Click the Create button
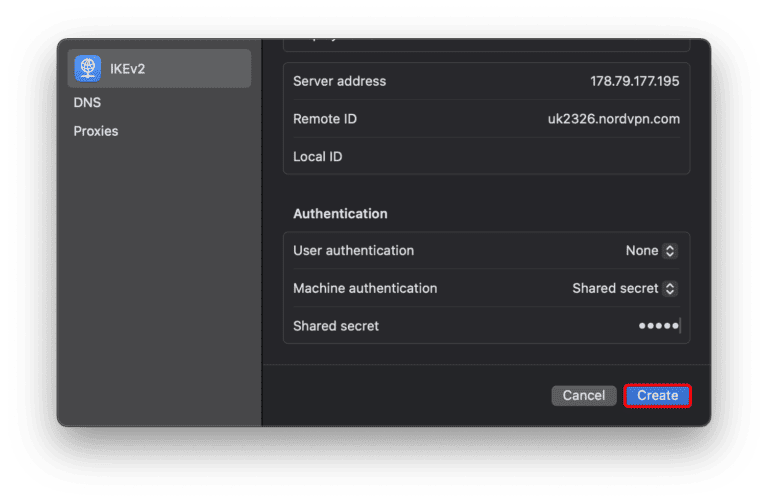Viewport: 768px width, 502px height. [657, 396]
